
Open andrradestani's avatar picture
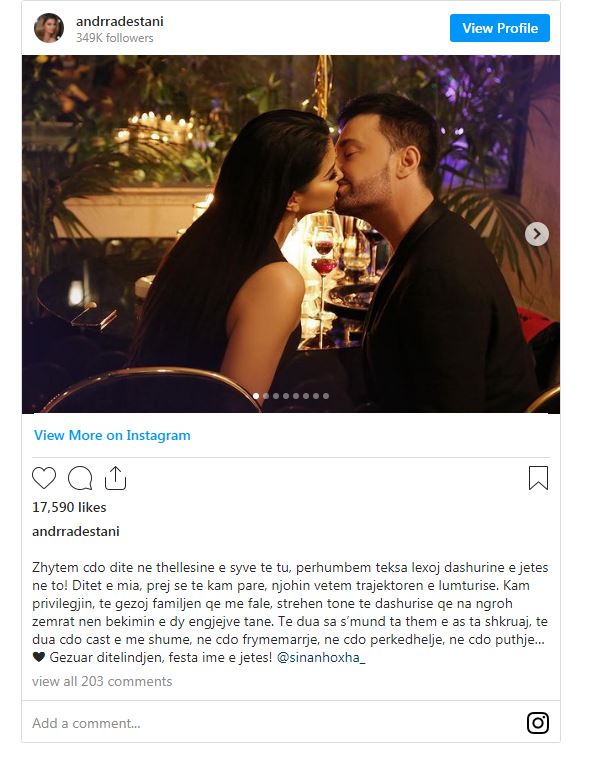[x=49, y=28]
